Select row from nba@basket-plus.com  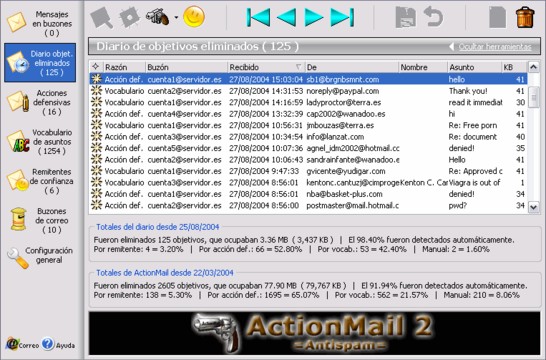click(x=309, y=194)
